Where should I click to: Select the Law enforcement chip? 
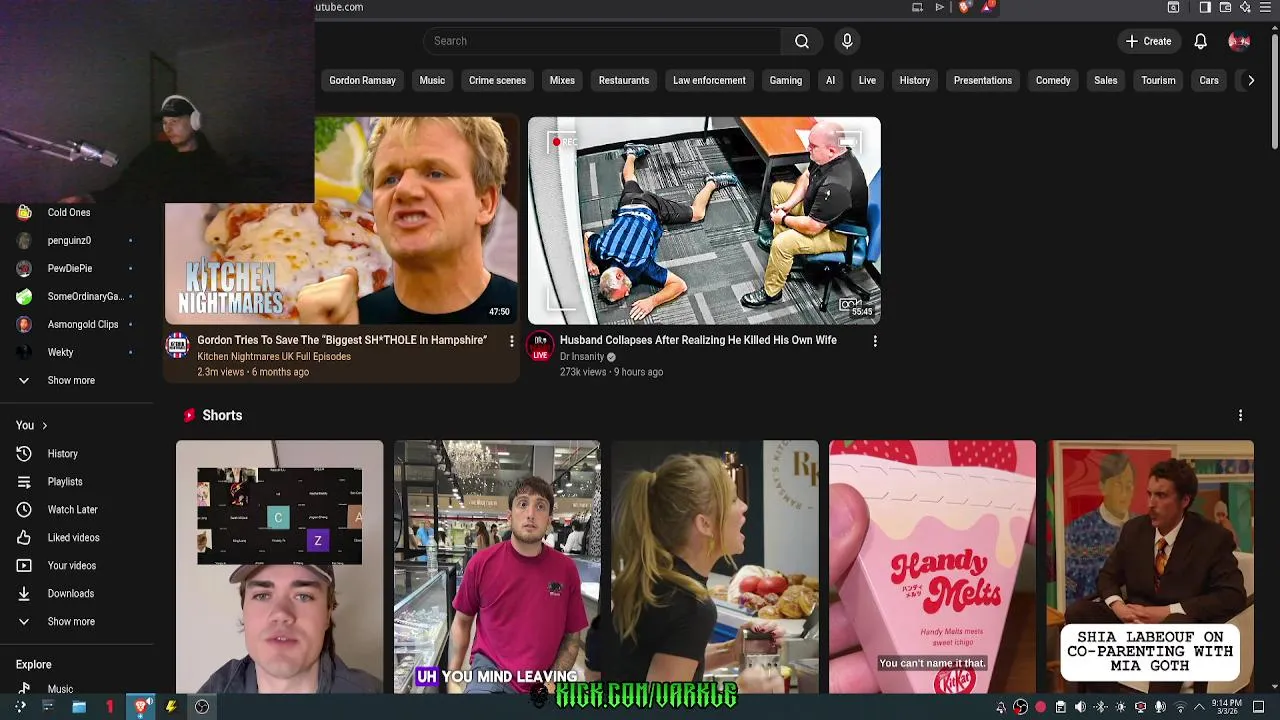pos(709,81)
